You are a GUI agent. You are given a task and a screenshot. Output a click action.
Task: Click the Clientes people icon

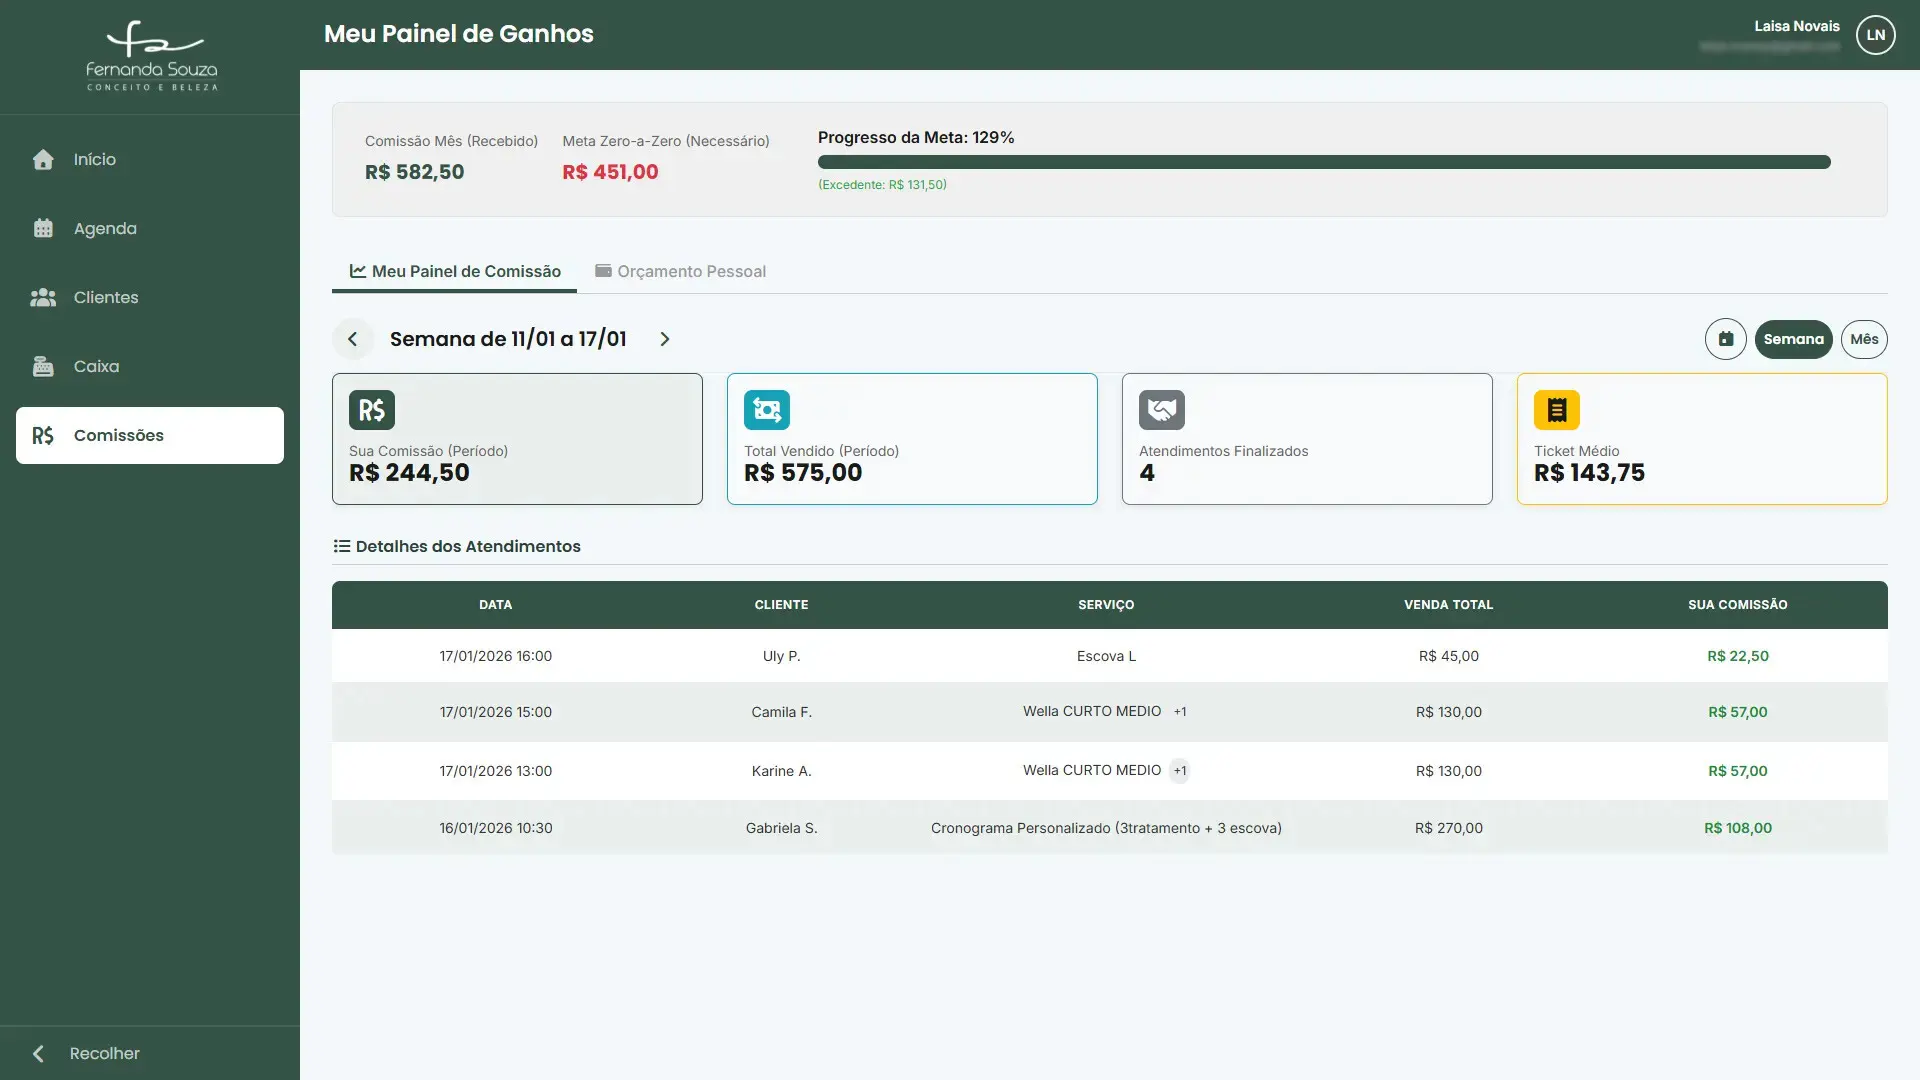[43, 298]
